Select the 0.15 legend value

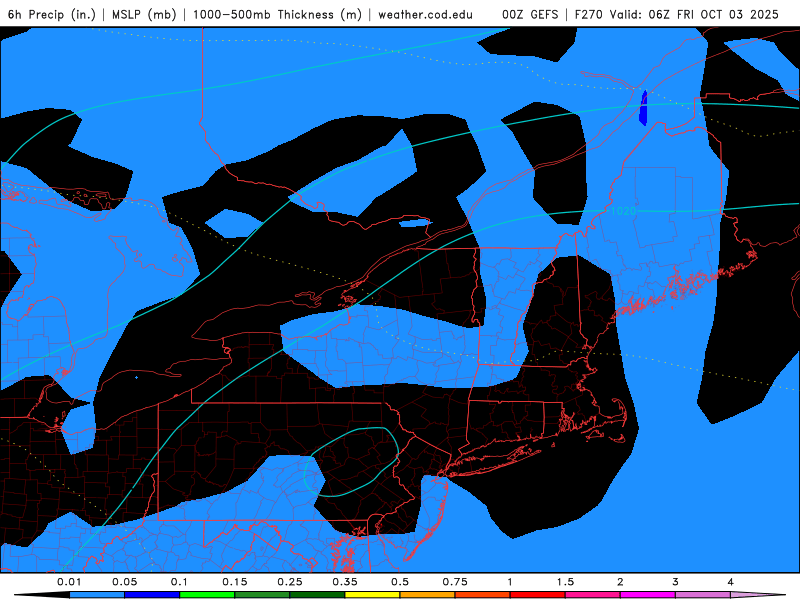(235, 582)
